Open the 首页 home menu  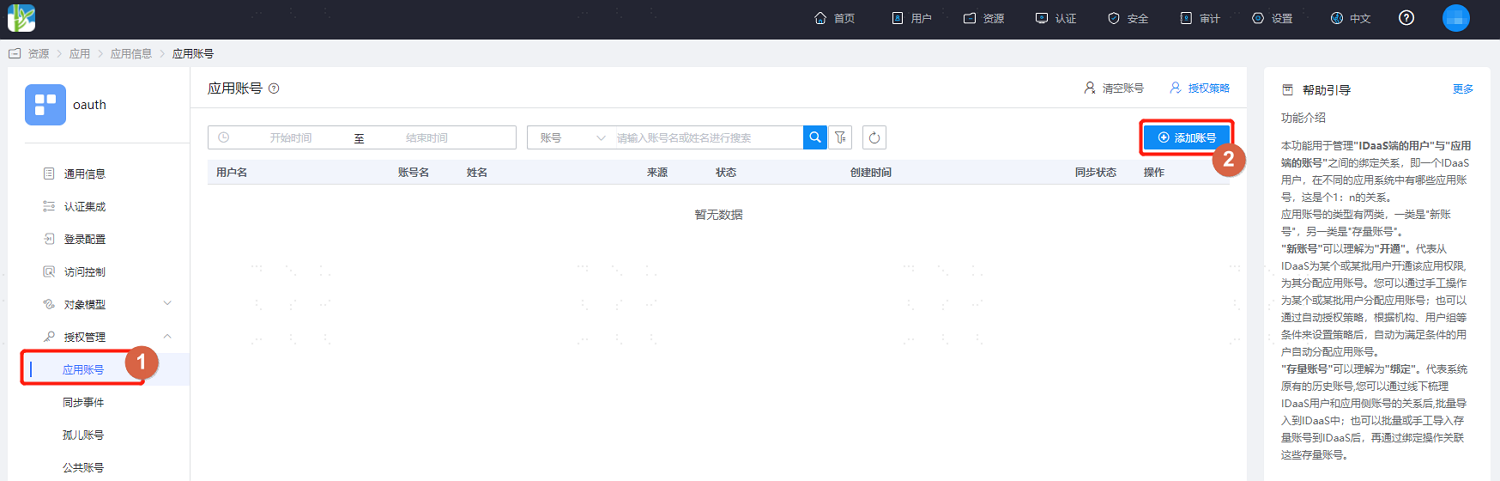pos(835,18)
